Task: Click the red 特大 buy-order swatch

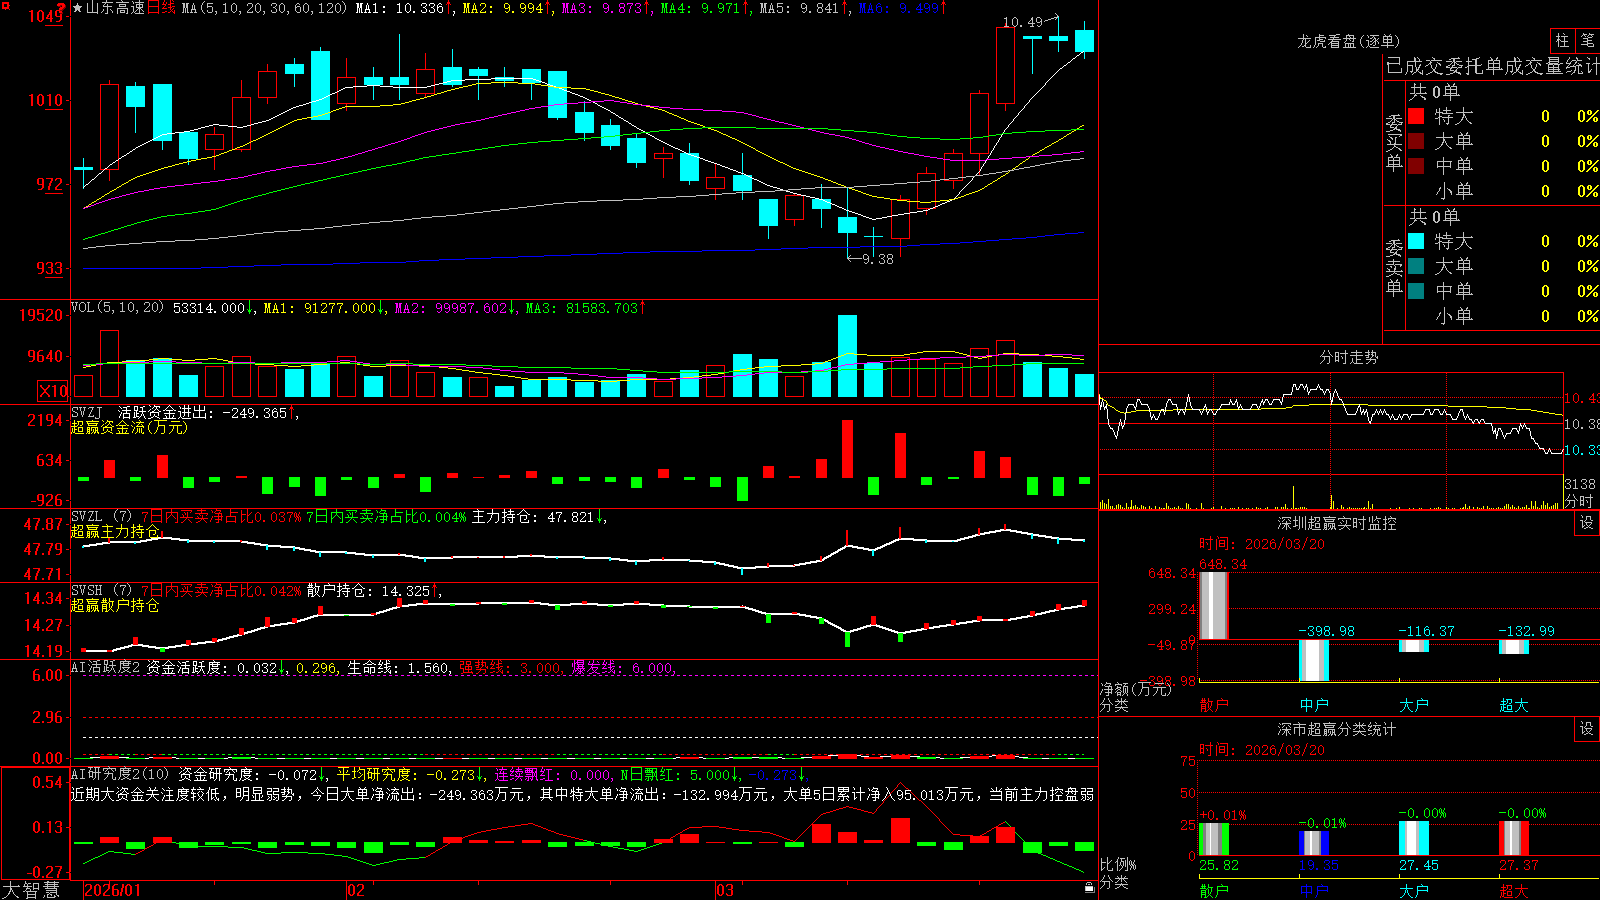Action: 1416,116
